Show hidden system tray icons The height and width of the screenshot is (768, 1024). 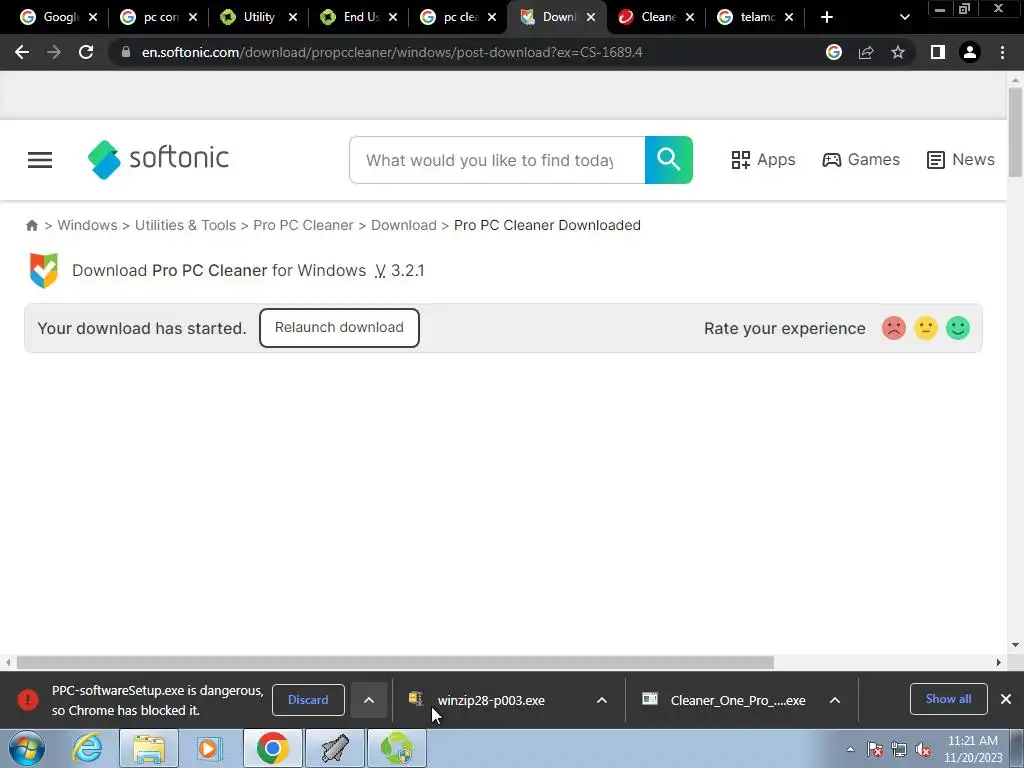850,749
